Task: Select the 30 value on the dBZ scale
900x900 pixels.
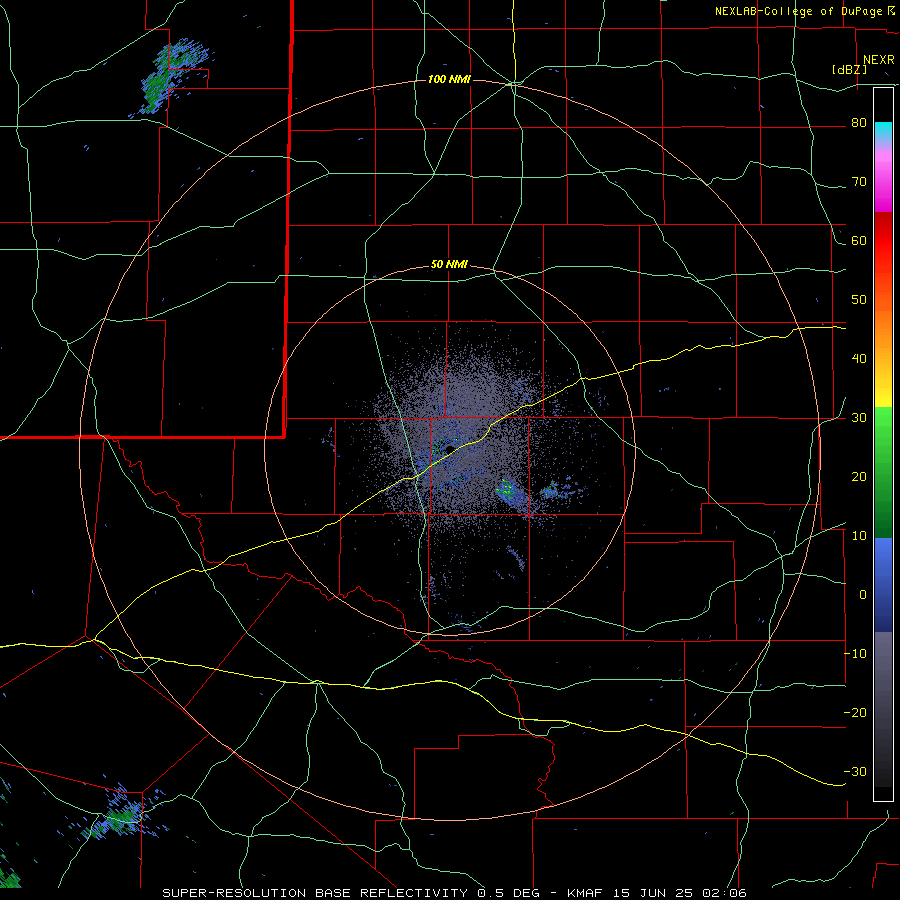Action: click(859, 418)
